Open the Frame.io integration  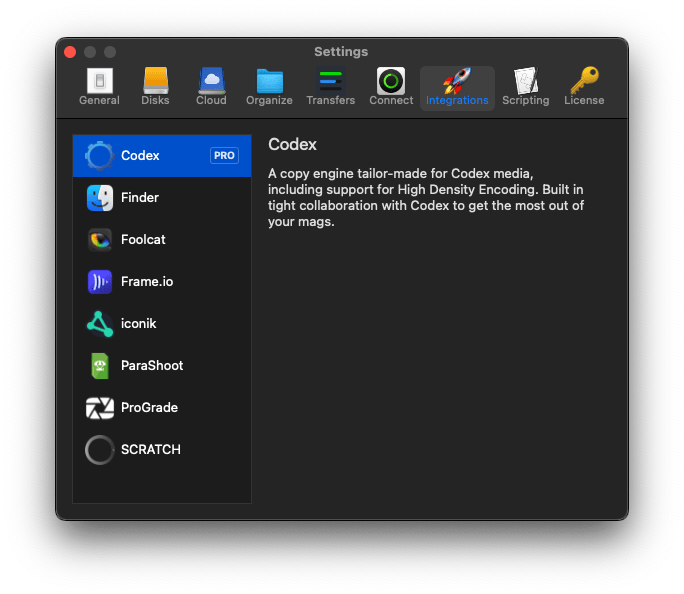click(161, 282)
